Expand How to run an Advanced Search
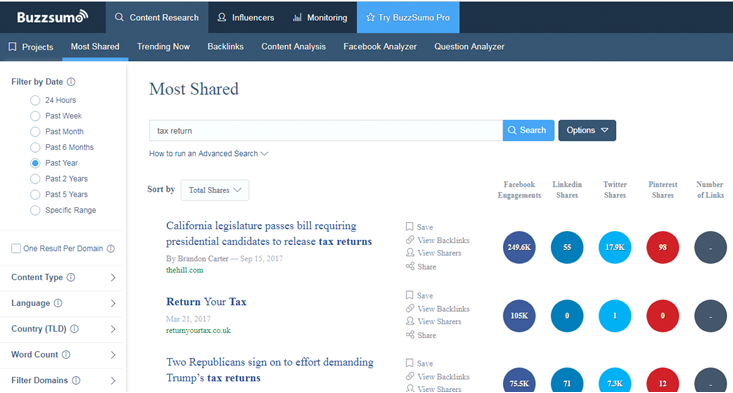 [x=208, y=153]
